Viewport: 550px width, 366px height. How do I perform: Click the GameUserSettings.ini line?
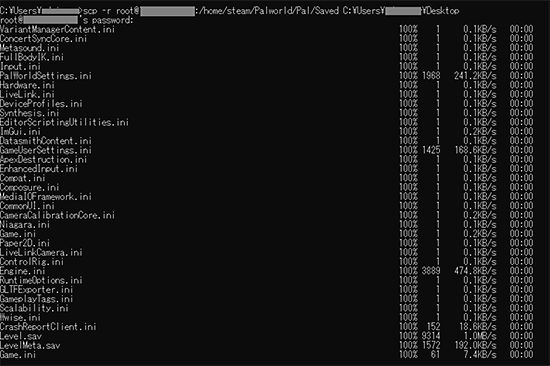click(x=267, y=151)
